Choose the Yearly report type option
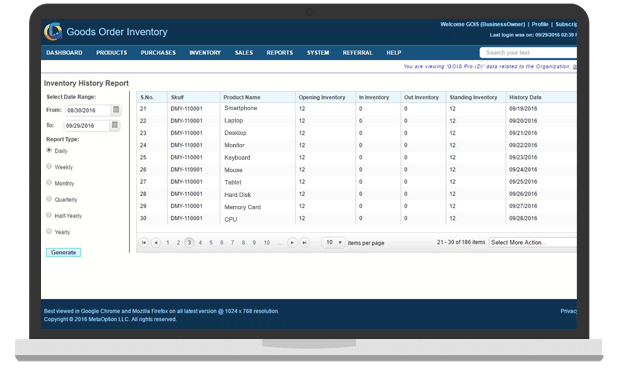Viewport: 618px width, 376px height. click(49, 231)
